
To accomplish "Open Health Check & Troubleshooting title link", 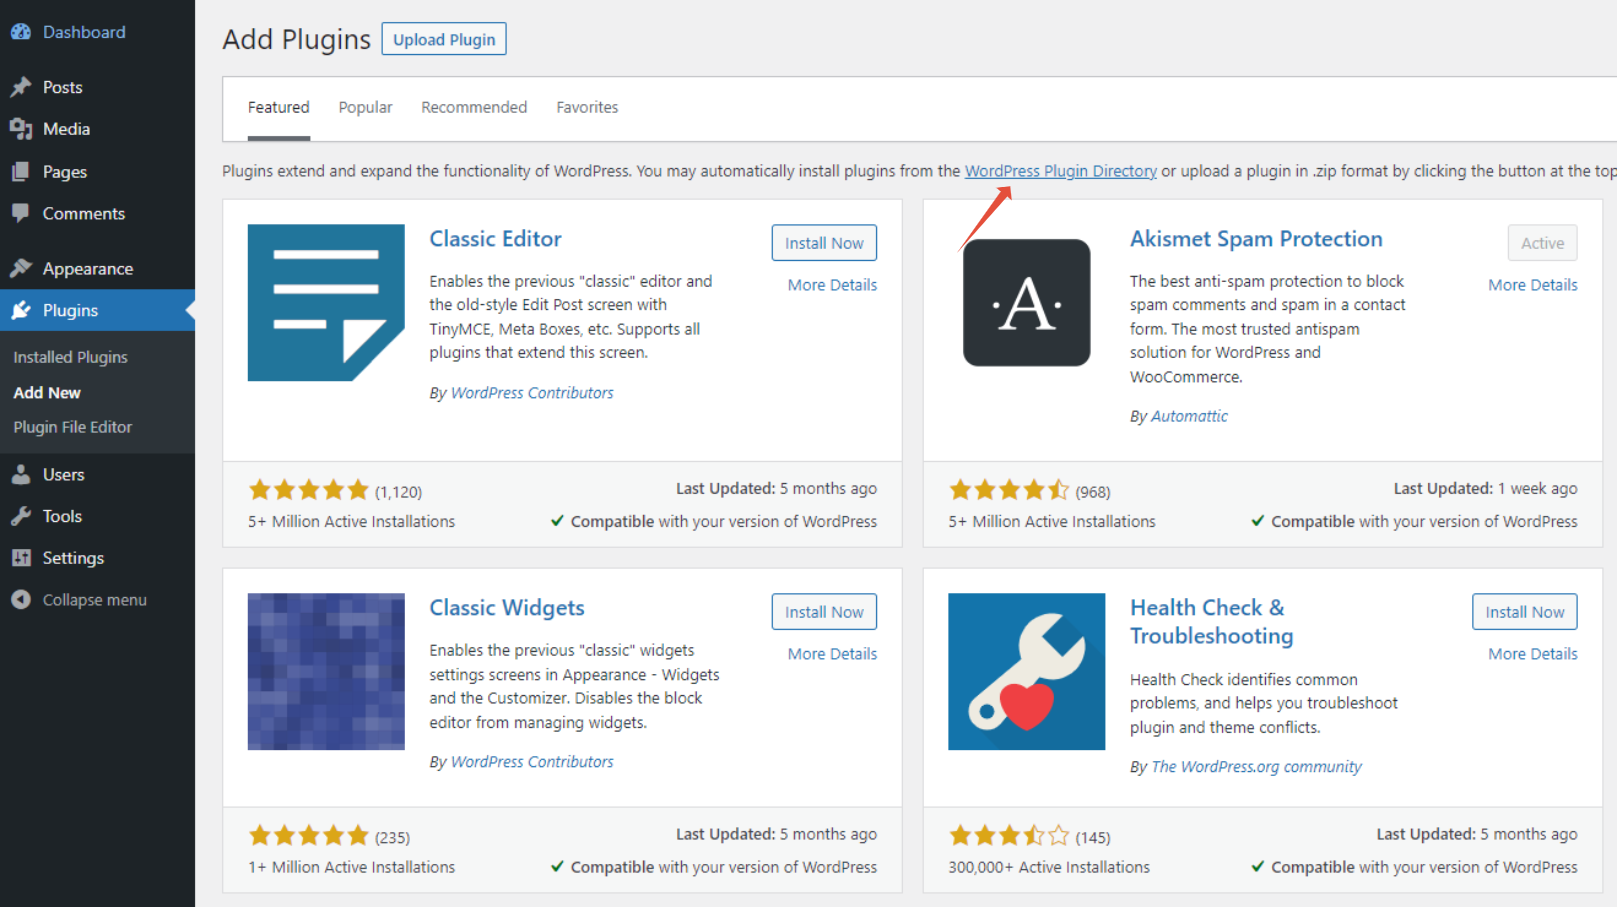I will pos(1211,622).
